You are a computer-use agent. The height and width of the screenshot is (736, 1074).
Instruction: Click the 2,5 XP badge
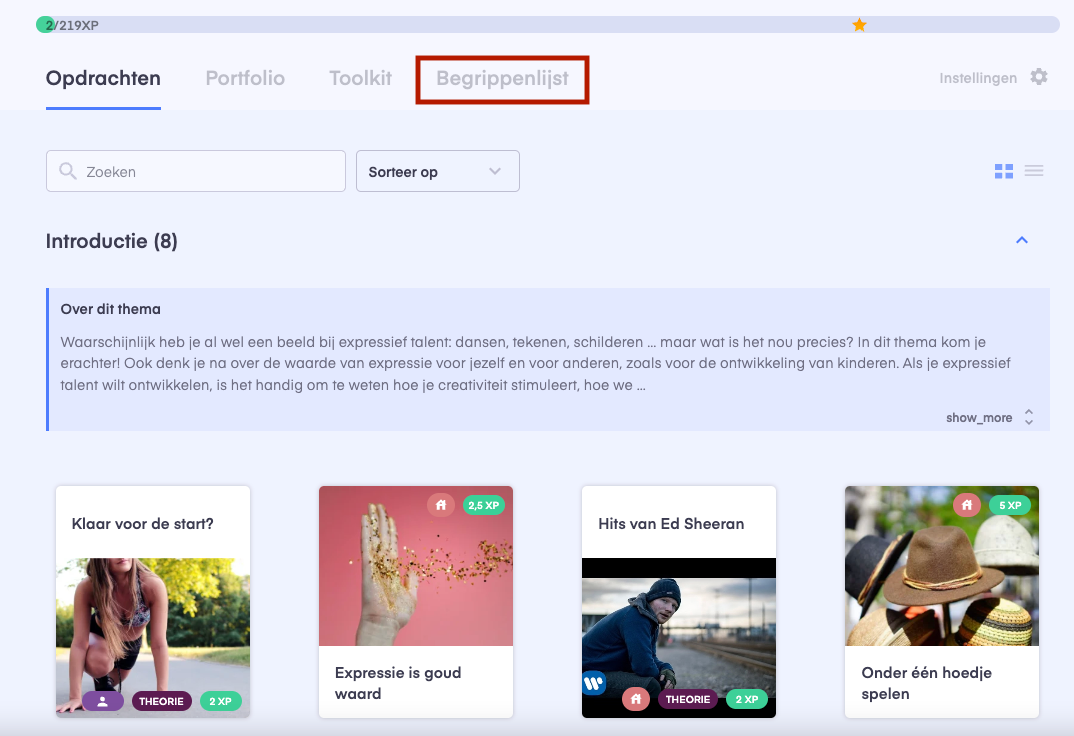click(484, 505)
